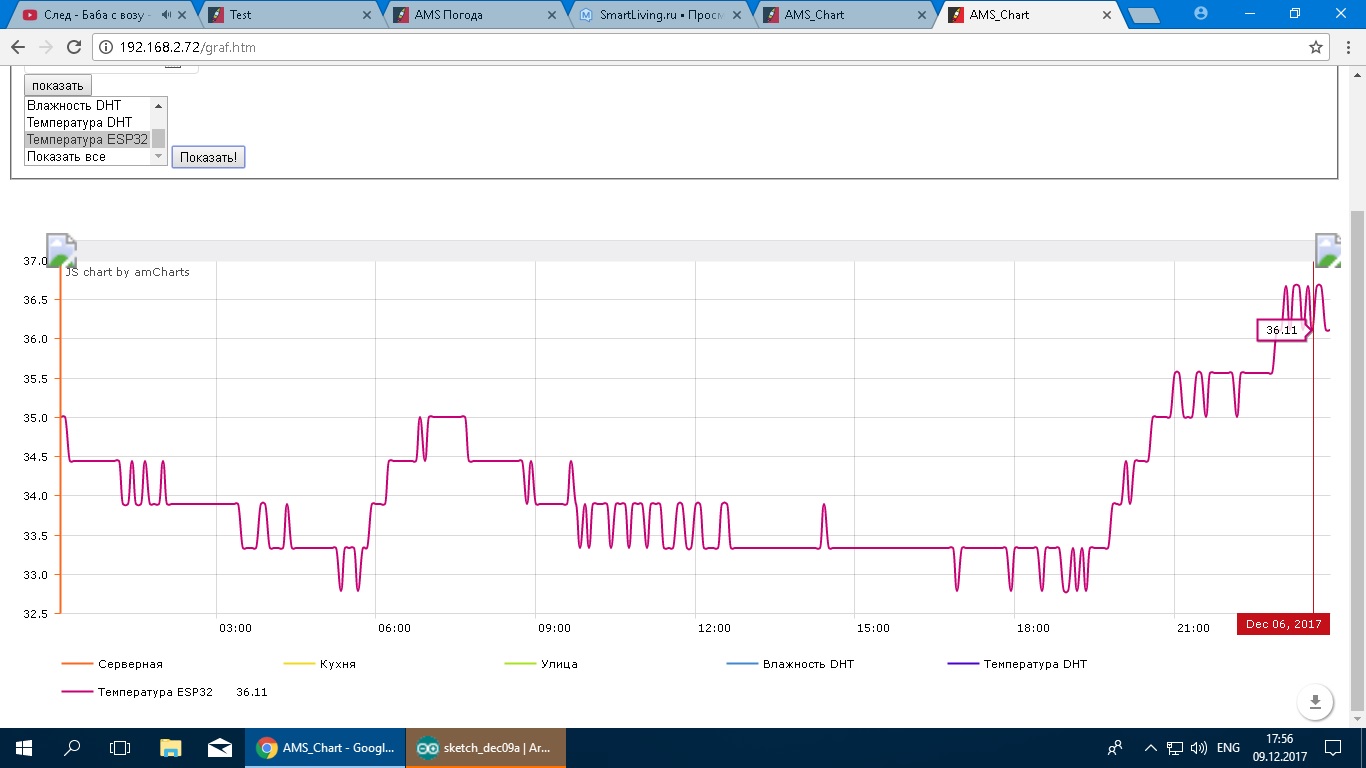Open the Chrome menu three-dots icon
This screenshot has width=1366, height=768.
(1345, 47)
